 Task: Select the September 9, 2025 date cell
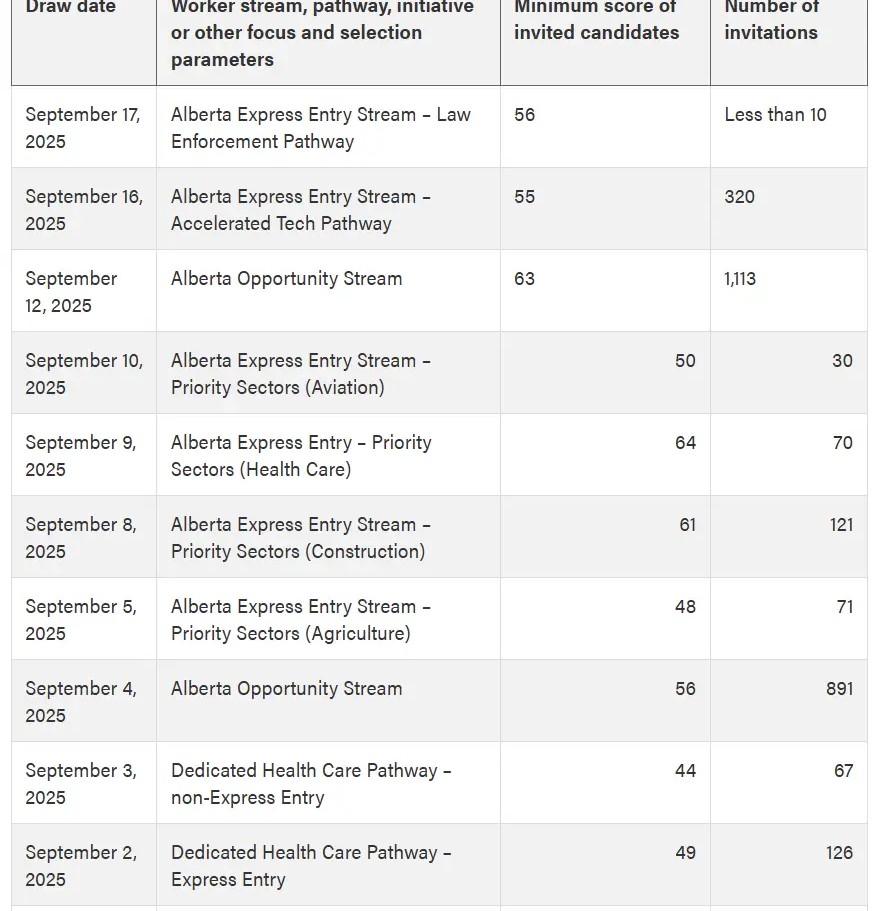tap(81, 456)
